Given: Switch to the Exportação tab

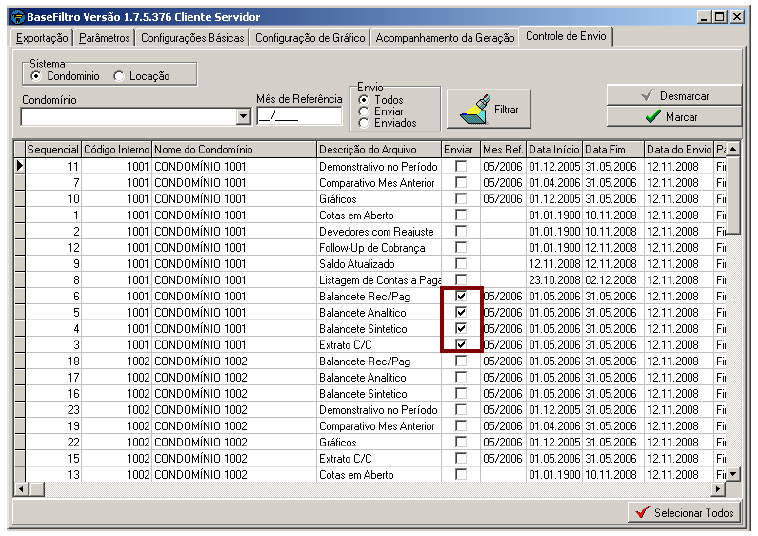Looking at the screenshot, I should [43, 38].
